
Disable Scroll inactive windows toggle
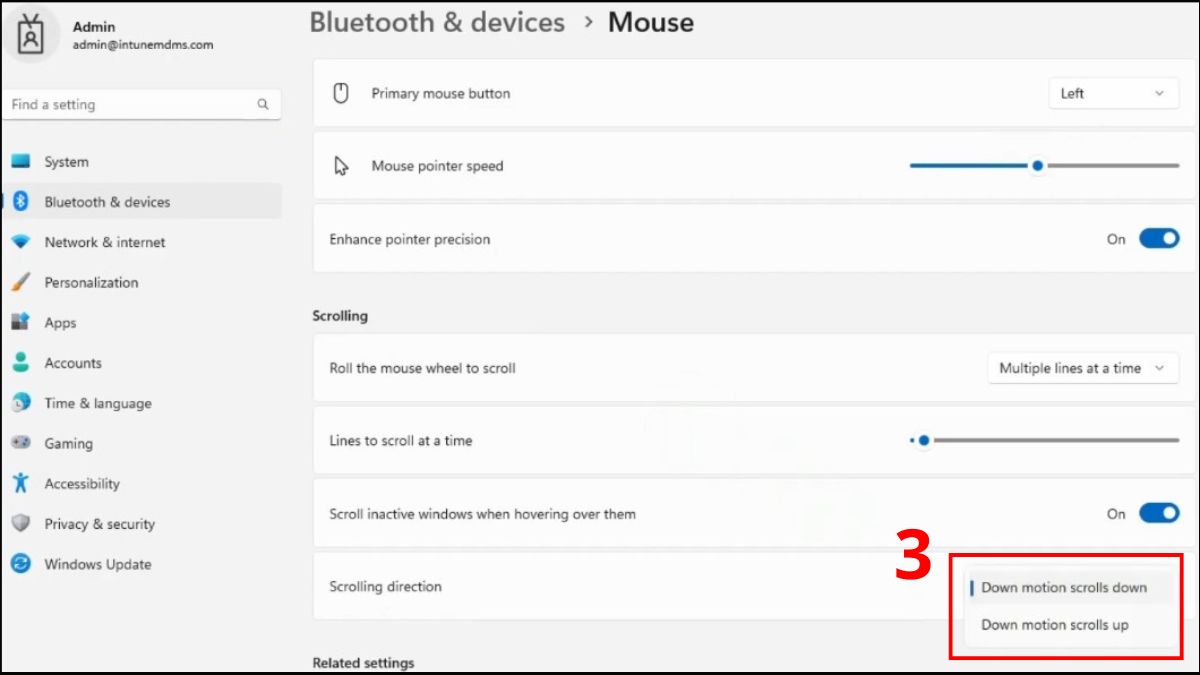point(1159,514)
